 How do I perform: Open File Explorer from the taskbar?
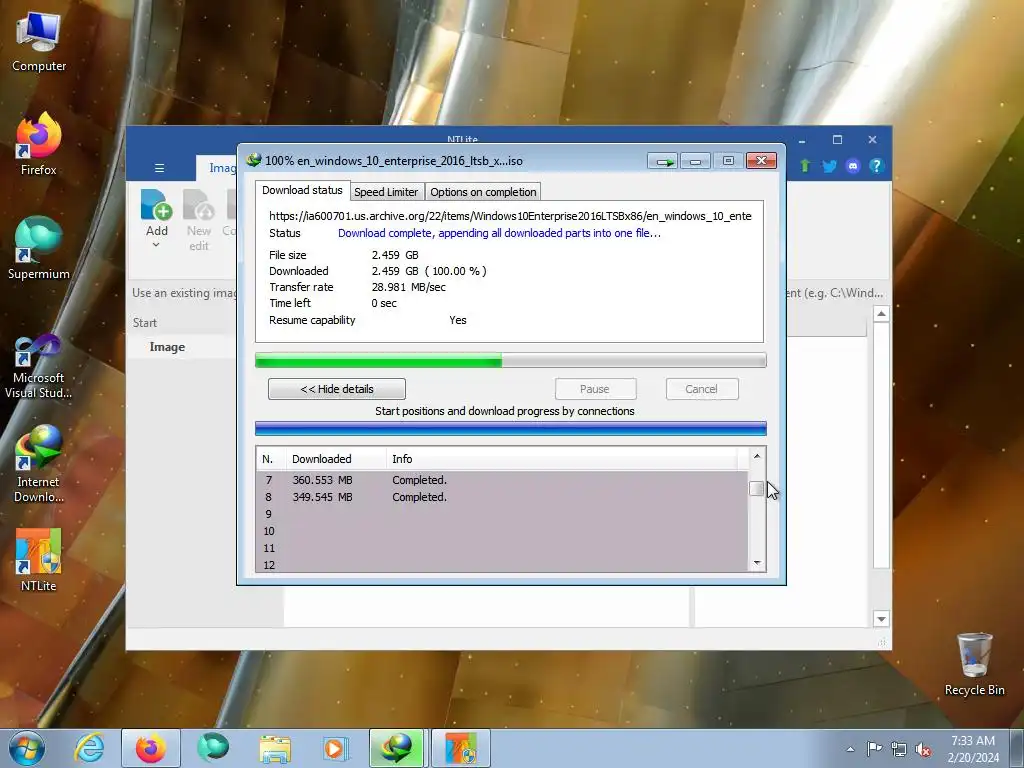click(275, 748)
